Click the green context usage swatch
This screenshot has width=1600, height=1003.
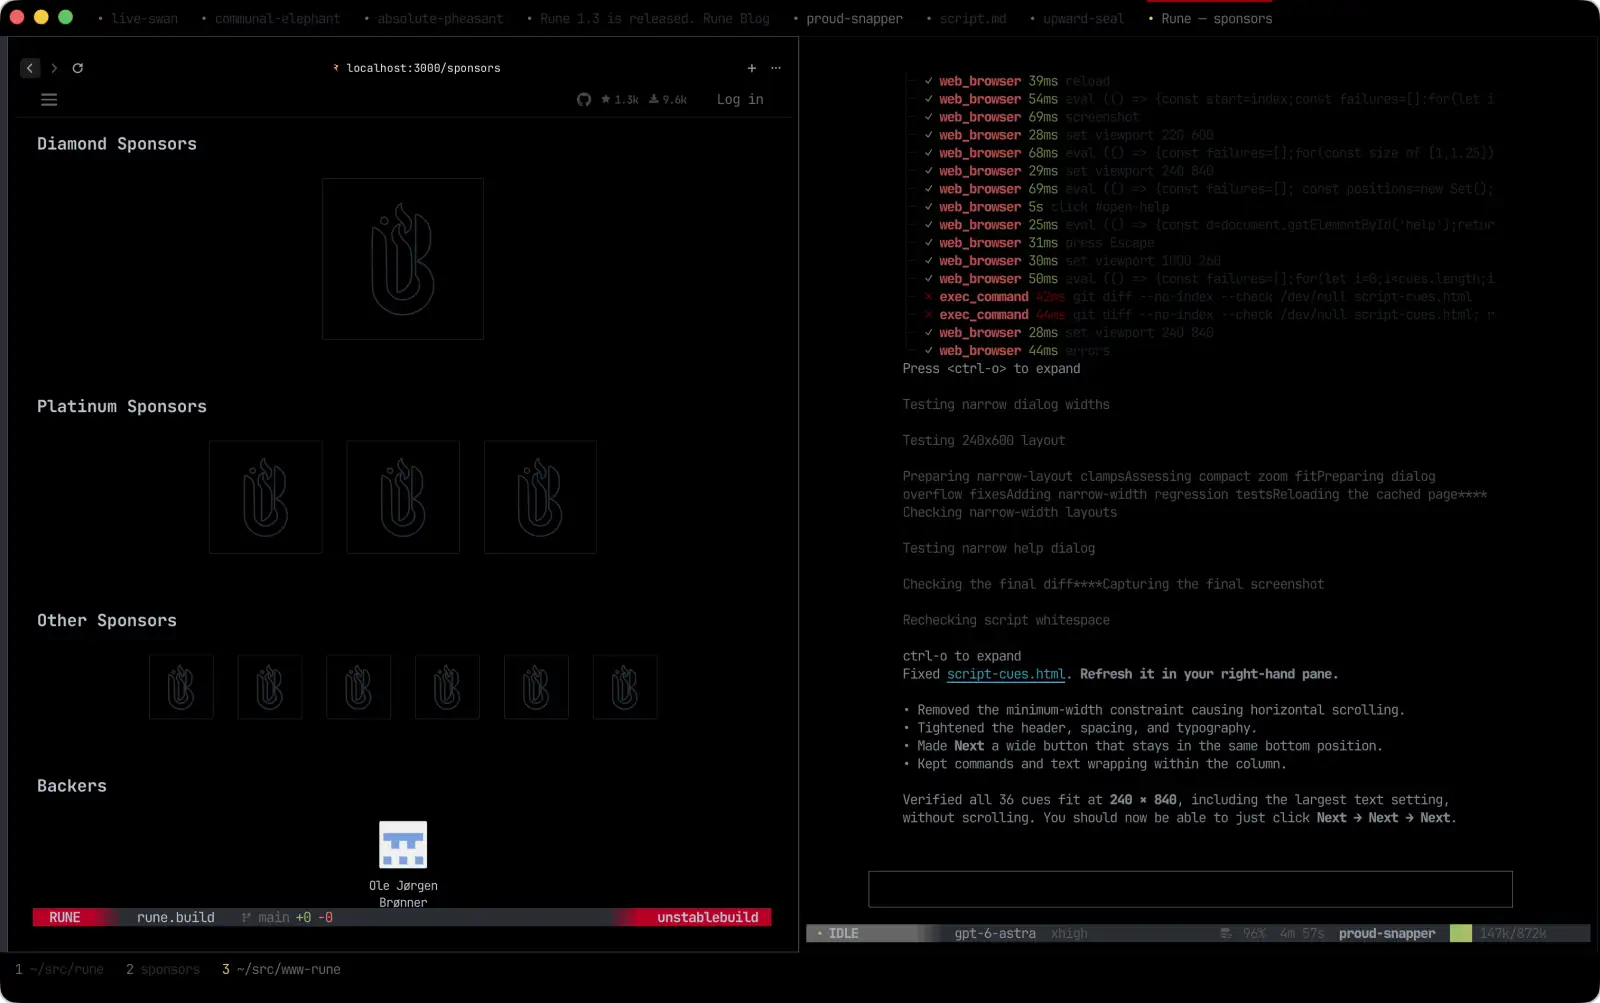point(1461,934)
